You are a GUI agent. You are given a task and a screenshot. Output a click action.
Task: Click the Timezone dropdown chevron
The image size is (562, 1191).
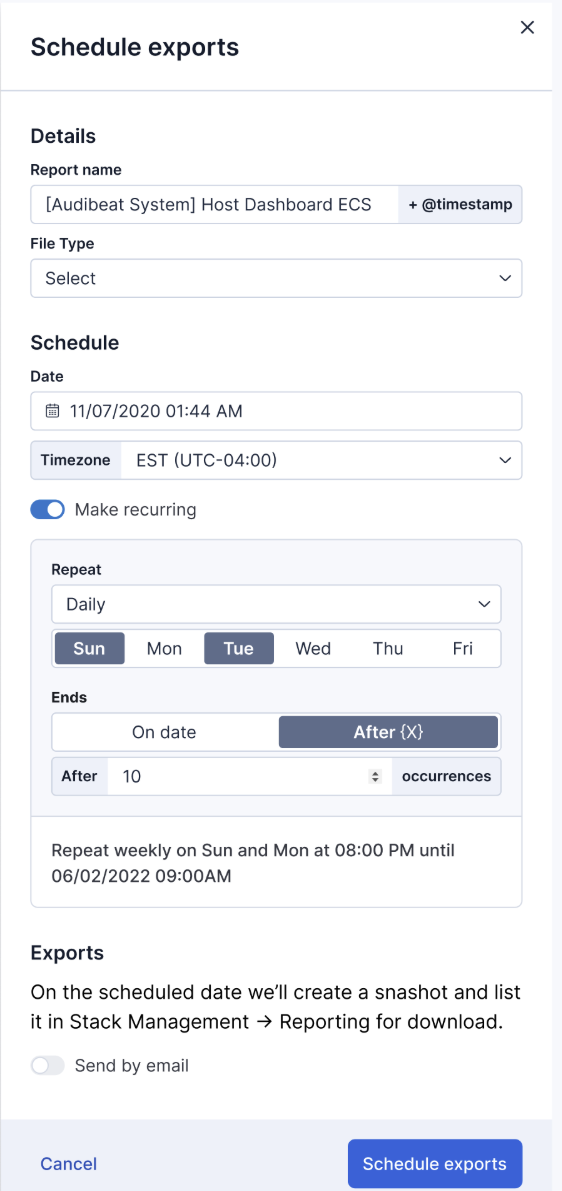tap(505, 460)
